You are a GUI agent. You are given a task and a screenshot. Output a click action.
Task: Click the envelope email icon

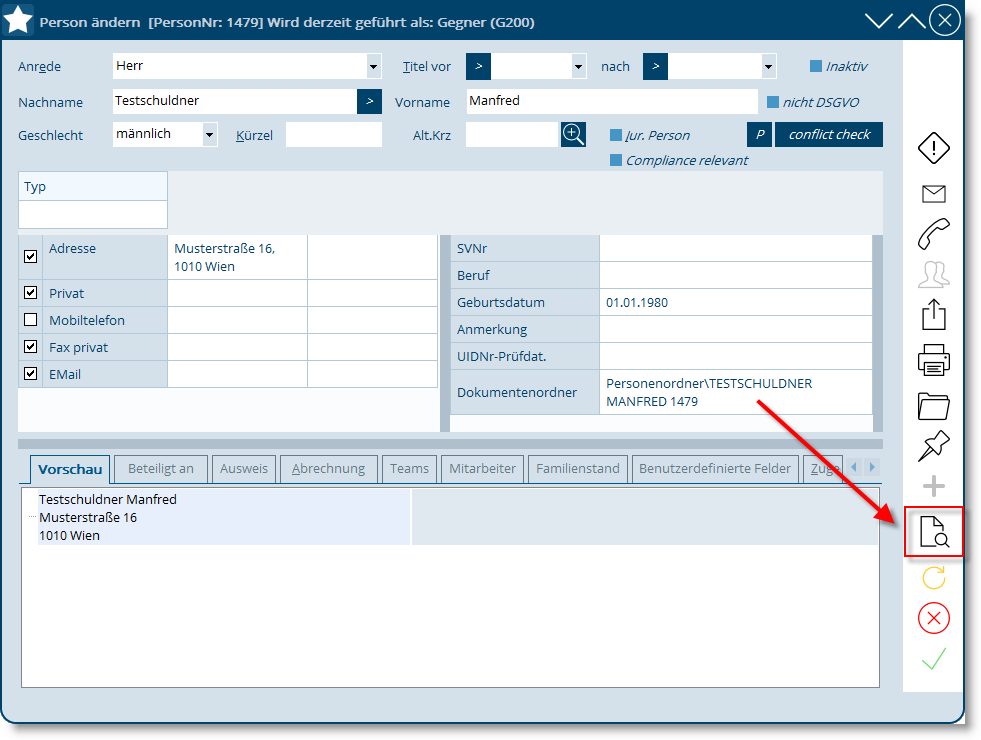click(x=933, y=194)
